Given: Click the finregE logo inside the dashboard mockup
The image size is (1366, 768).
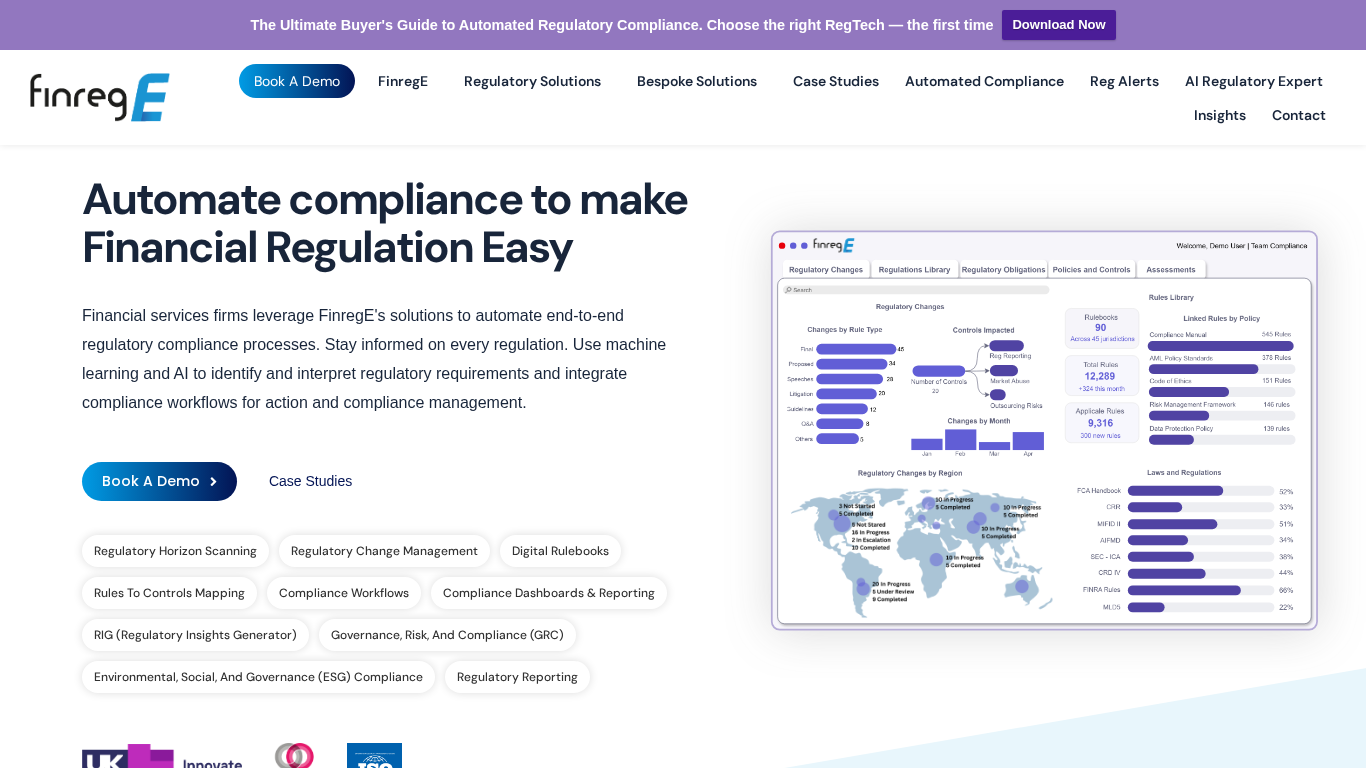Looking at the screenshot, I should coord(833,245).
